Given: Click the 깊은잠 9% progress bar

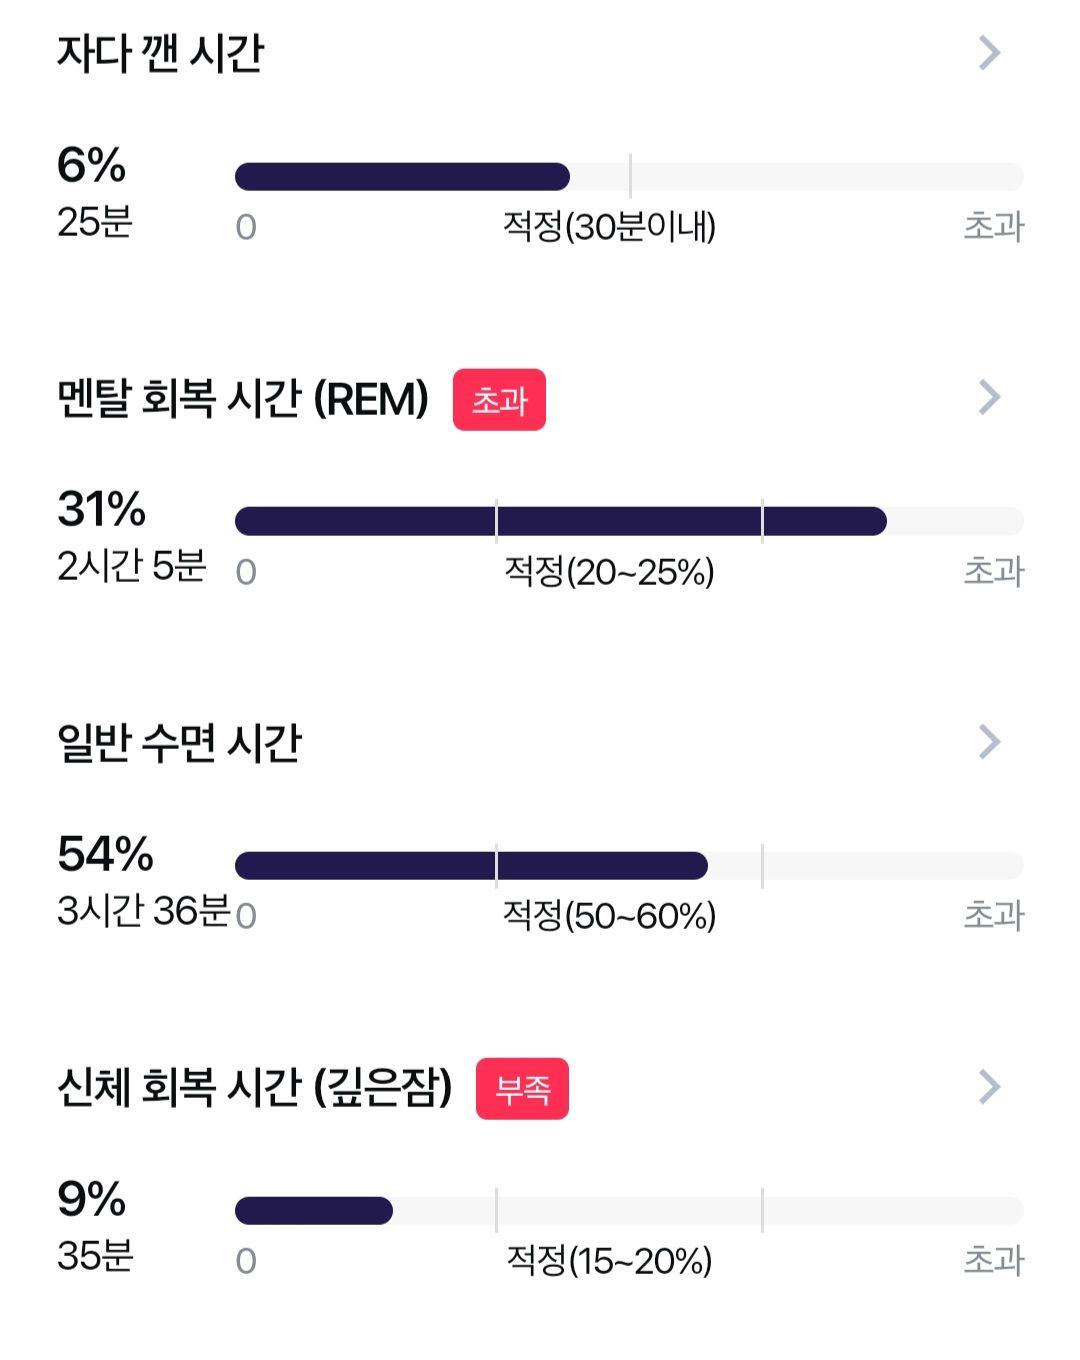Looking at the screenshot, I should click(629, 1211).
